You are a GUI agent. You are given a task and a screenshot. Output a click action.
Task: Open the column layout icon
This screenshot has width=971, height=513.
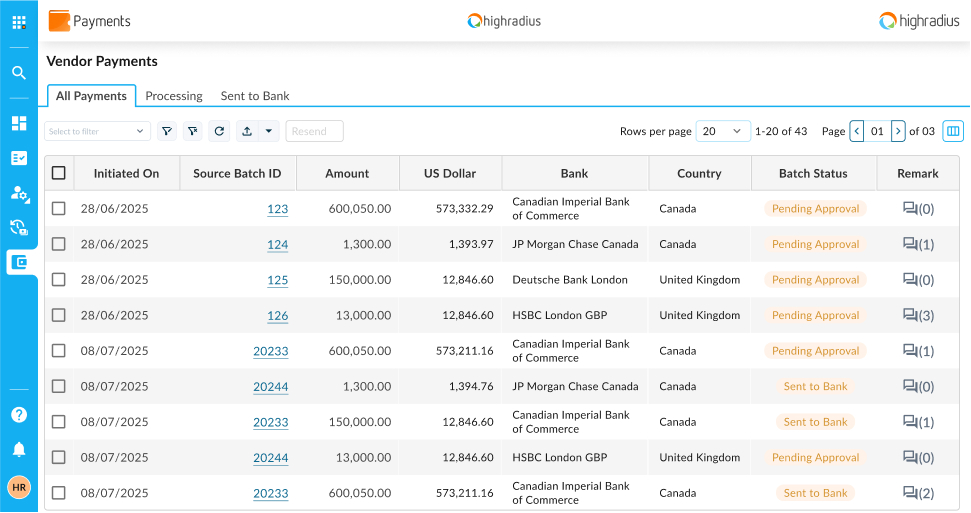pos(953,131)
